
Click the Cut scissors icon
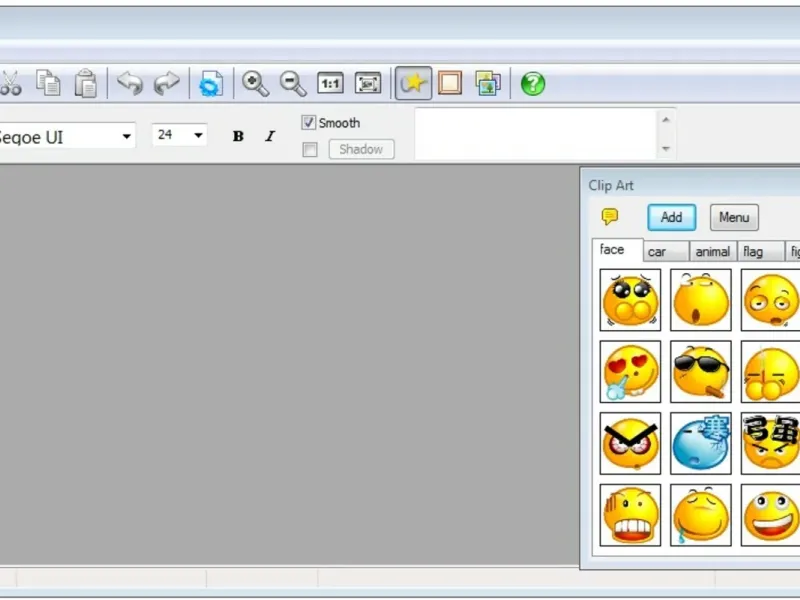click(10, 83)
